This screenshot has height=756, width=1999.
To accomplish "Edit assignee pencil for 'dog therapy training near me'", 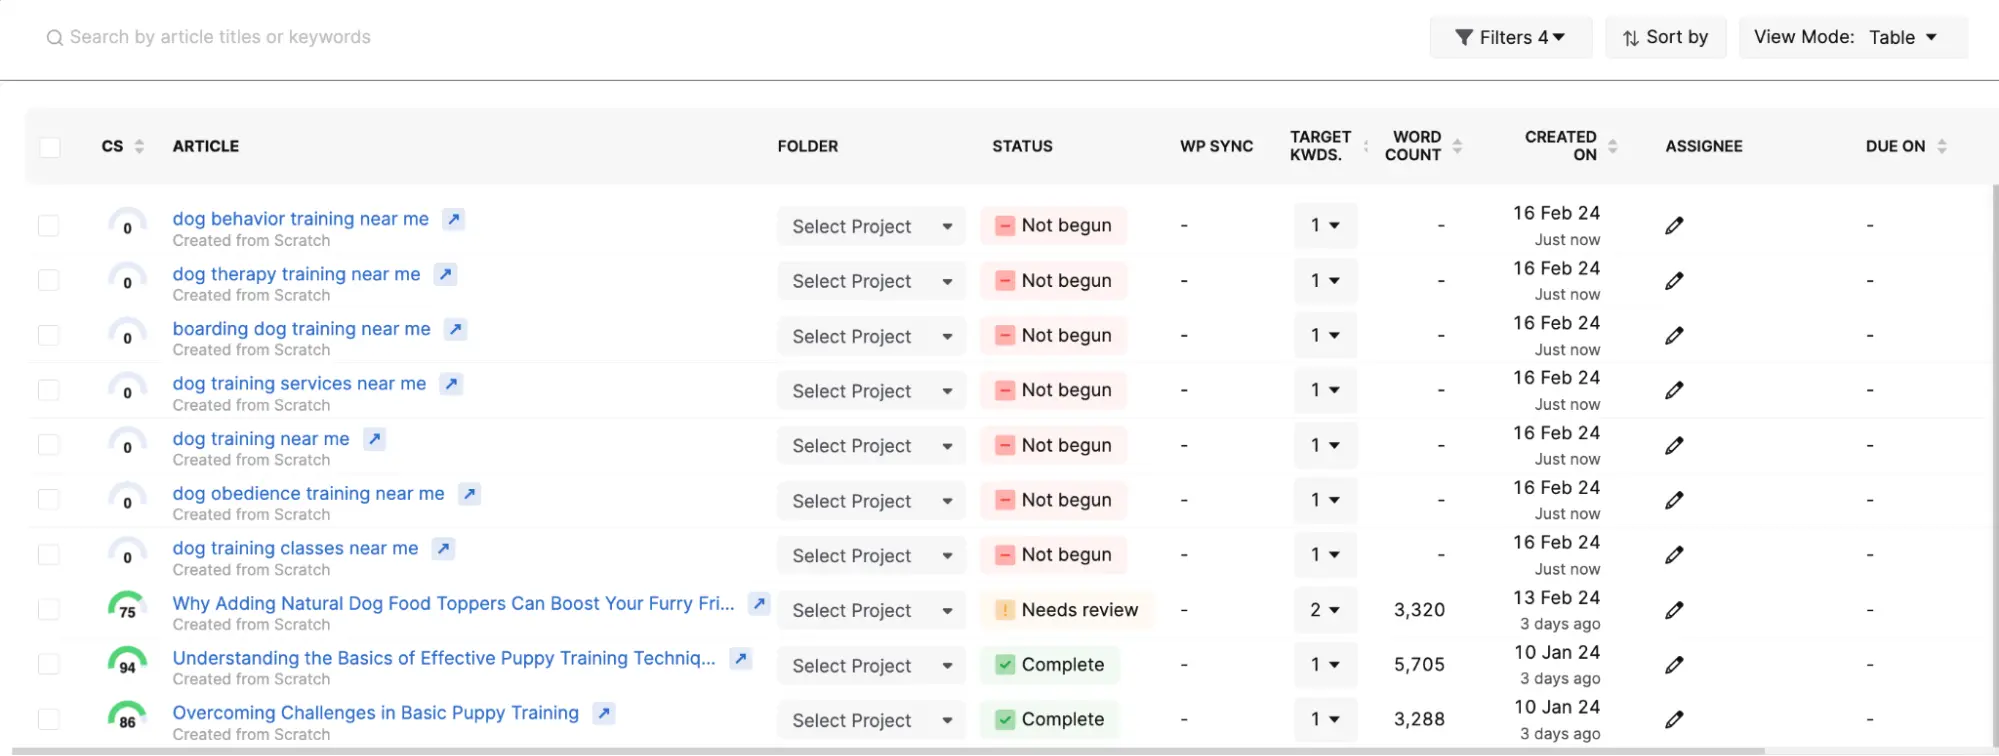I will [x=1675, y=281].
